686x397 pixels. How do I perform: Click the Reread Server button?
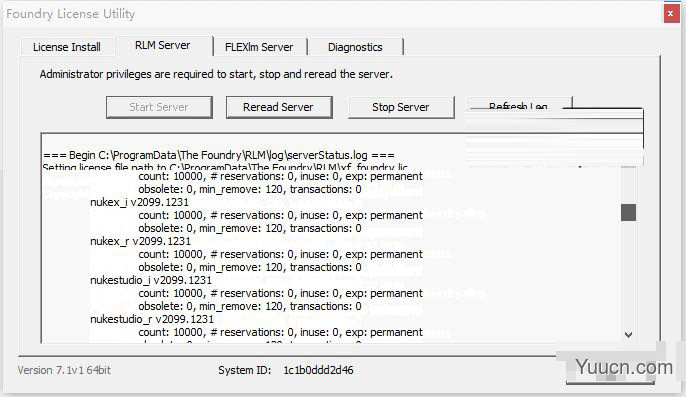click(279, 107)
